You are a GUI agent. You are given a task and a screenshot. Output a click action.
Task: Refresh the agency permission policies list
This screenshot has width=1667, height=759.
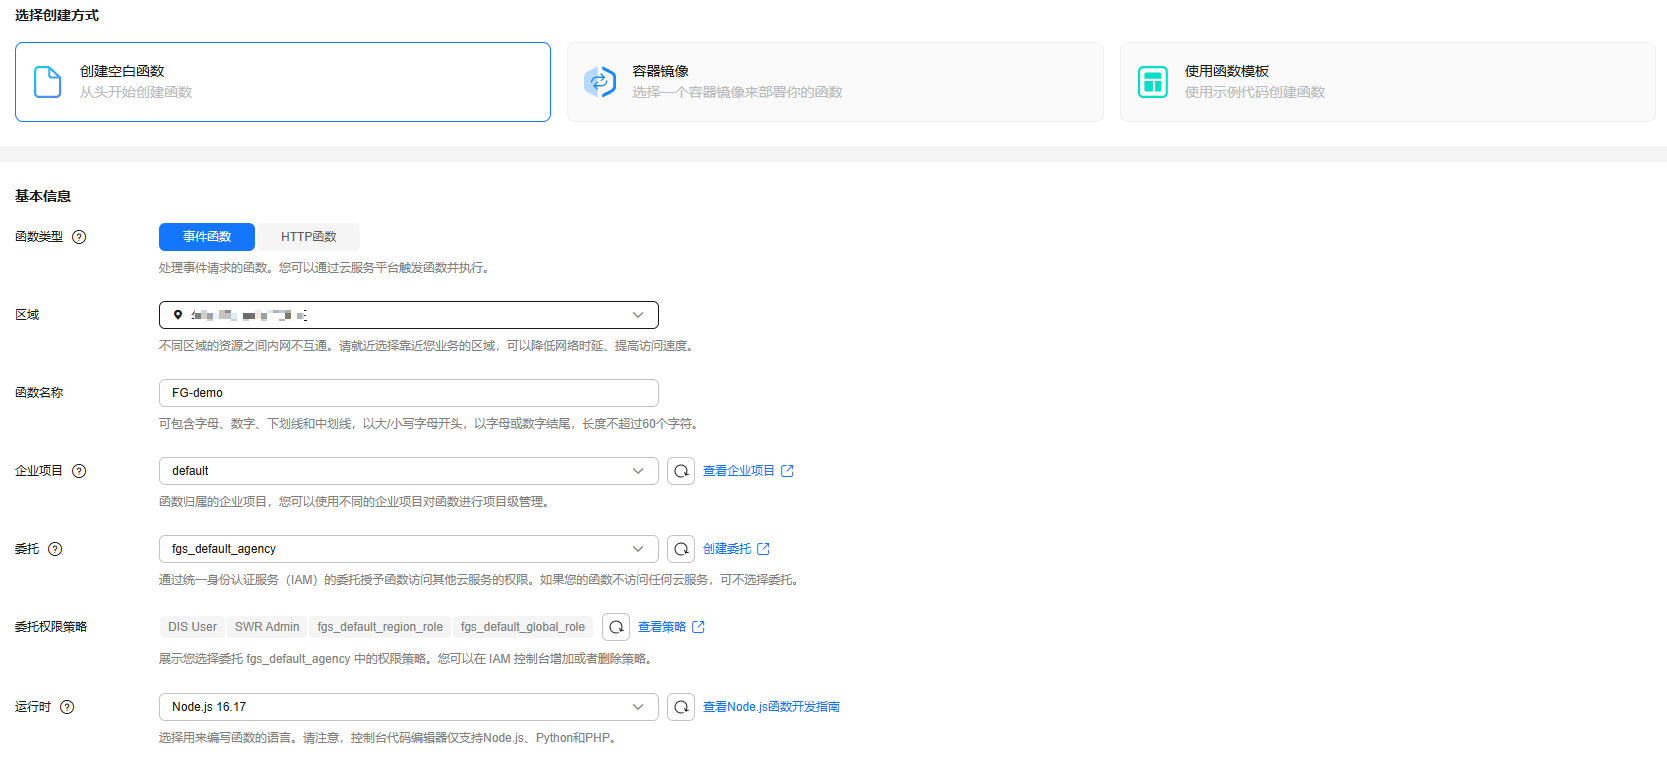coord(616,627)
